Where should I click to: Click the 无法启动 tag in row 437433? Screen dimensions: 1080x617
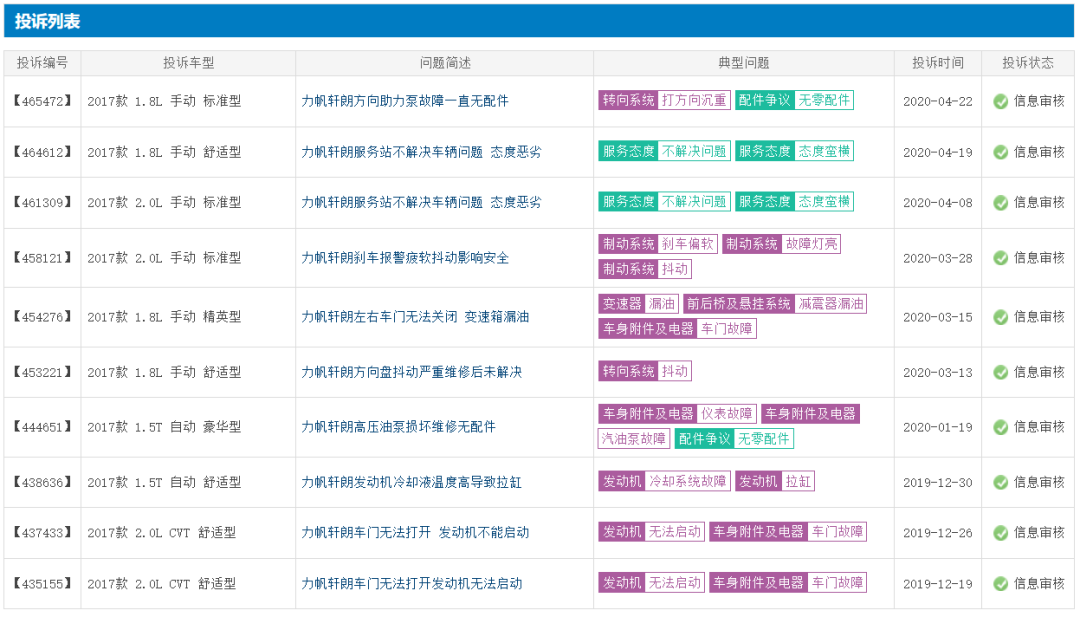point(674,532)
